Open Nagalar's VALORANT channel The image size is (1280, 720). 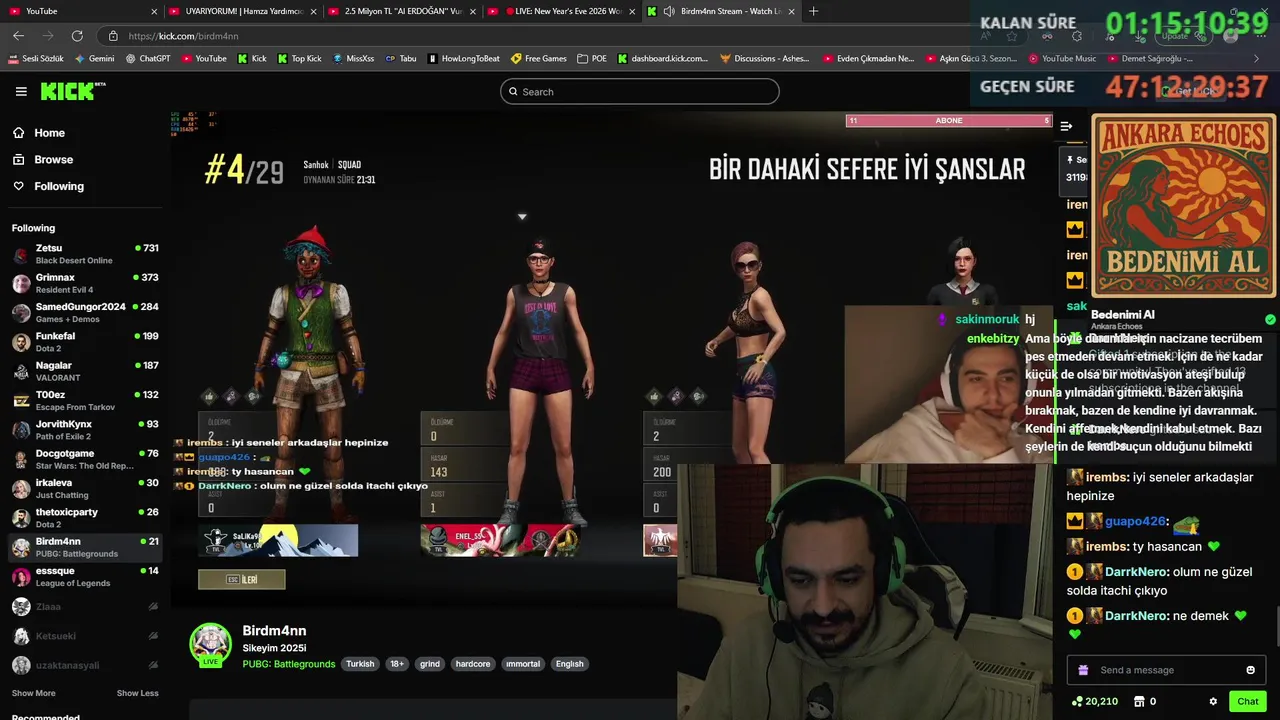click(x=85, y=371)
